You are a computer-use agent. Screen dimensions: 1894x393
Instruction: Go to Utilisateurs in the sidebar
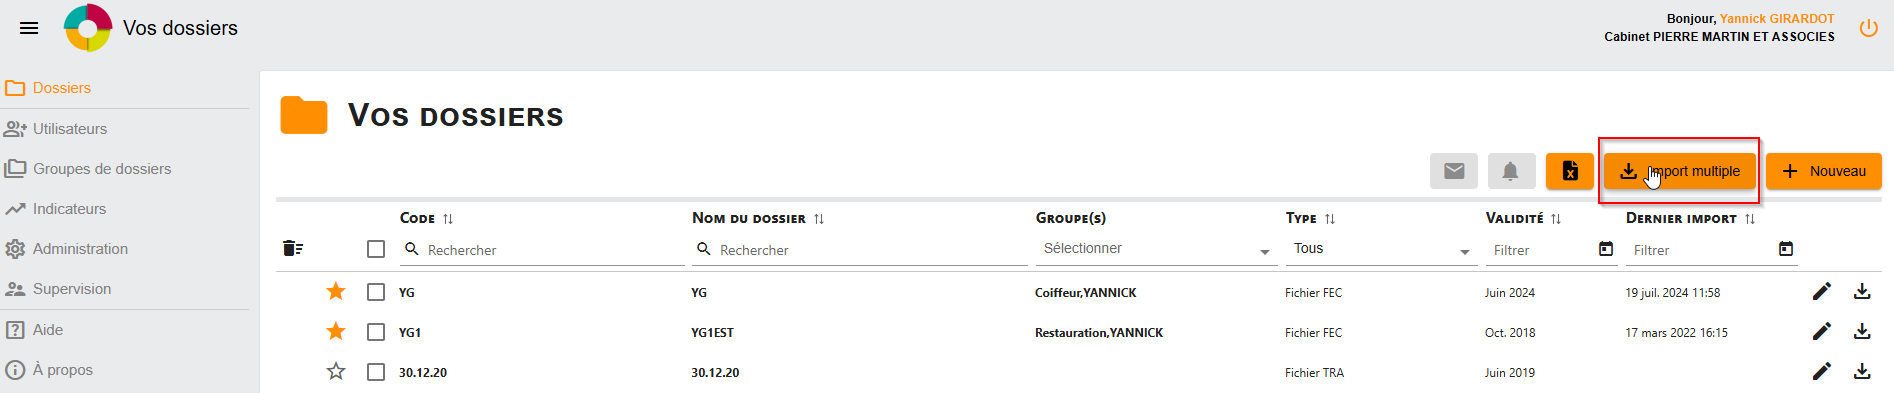70,129
